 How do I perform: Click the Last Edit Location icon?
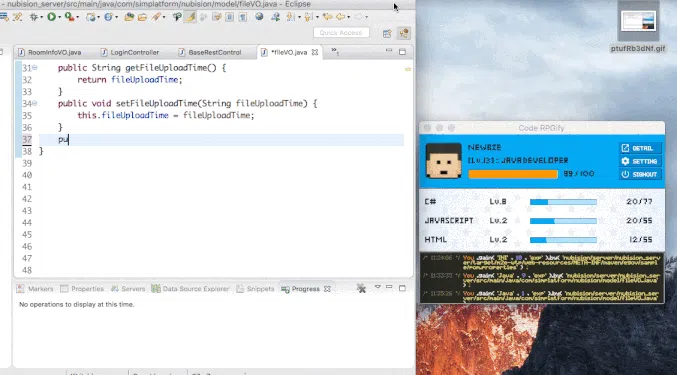[x=328, y=17]
